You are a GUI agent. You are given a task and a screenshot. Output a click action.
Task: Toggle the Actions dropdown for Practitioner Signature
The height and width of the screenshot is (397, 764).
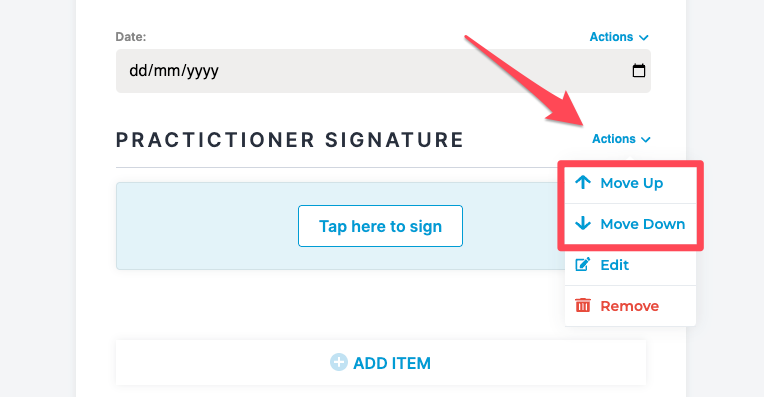tap(621, 139)
